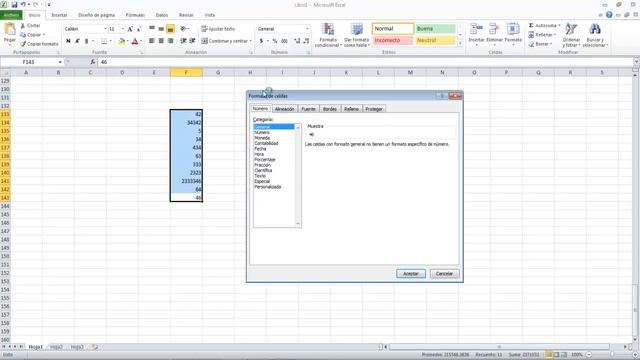Image resolution: width=640 pixels, height=360 pixels.
Task: Click the Insertar cells icon
Action: pyautogui.click(x=476, y=29)
